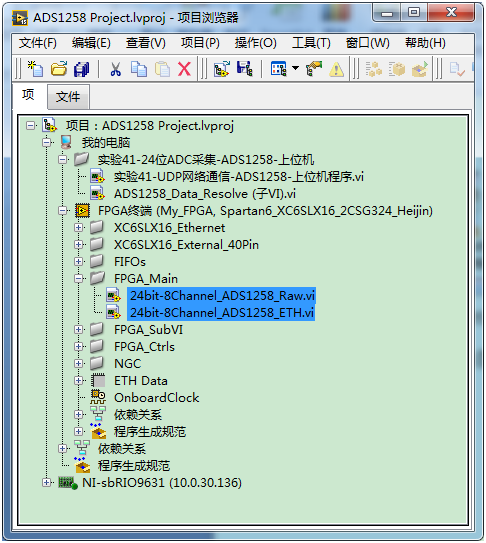Expand the XC6SLX16_Ethernet folder
Image resolution: width=486 pixels, height=543 pixels.
coord(79,228)
